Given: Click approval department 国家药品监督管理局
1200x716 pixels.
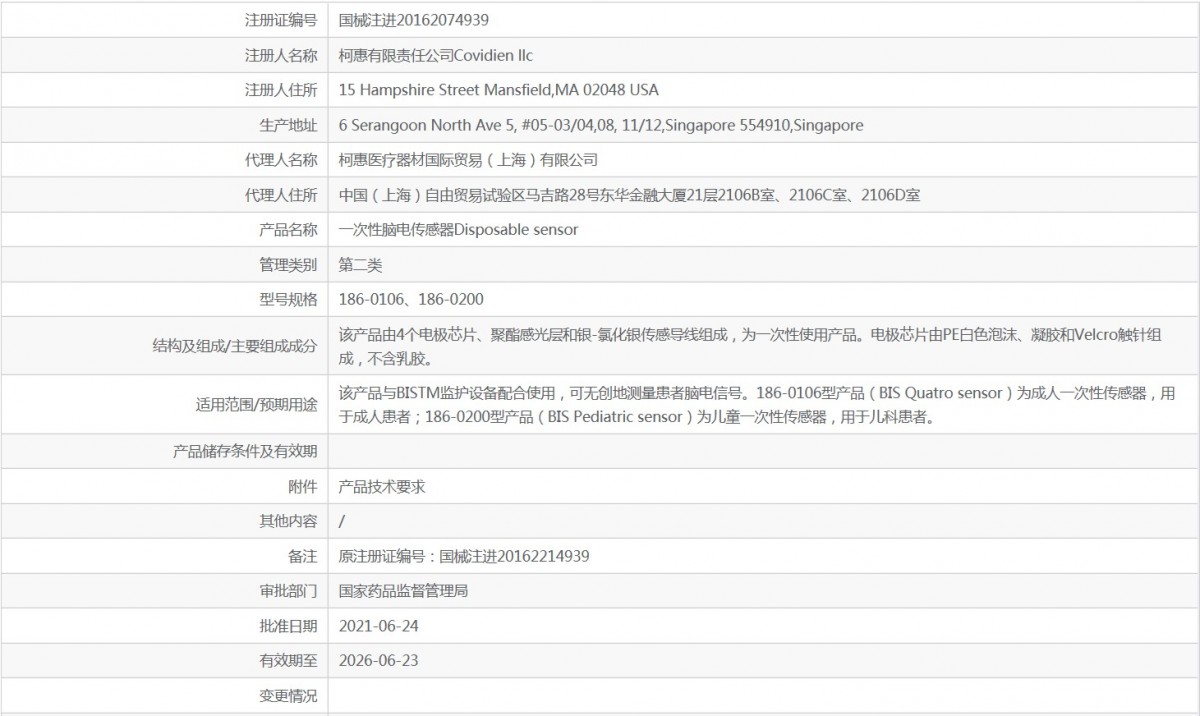Looking at the screenshot, I should point(404,591).
